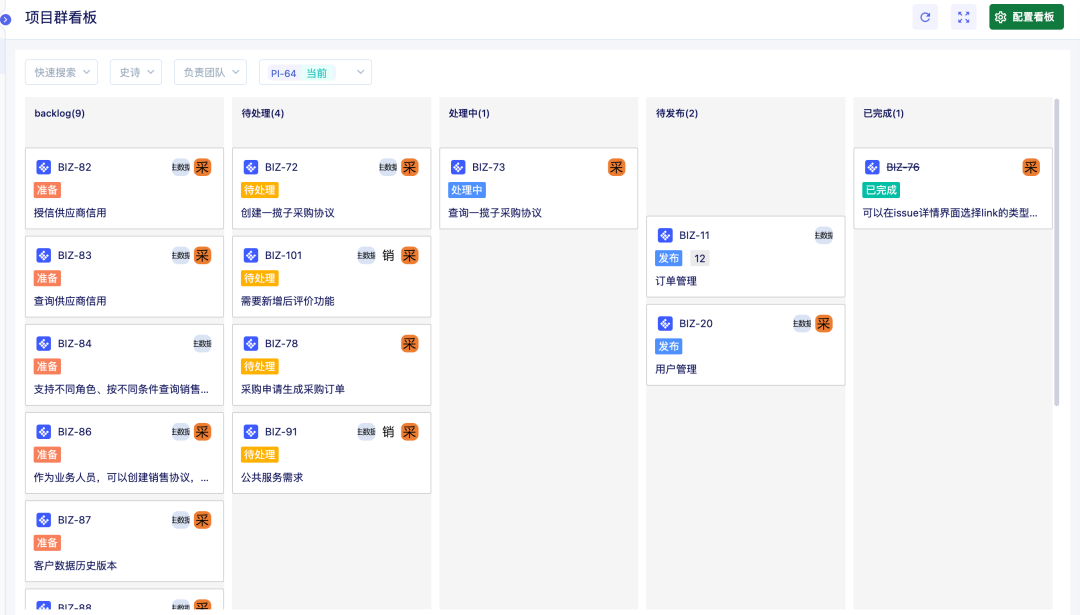Open the BIZ-91 issue key link
The image size is (1080, 615).
[281, 432]
